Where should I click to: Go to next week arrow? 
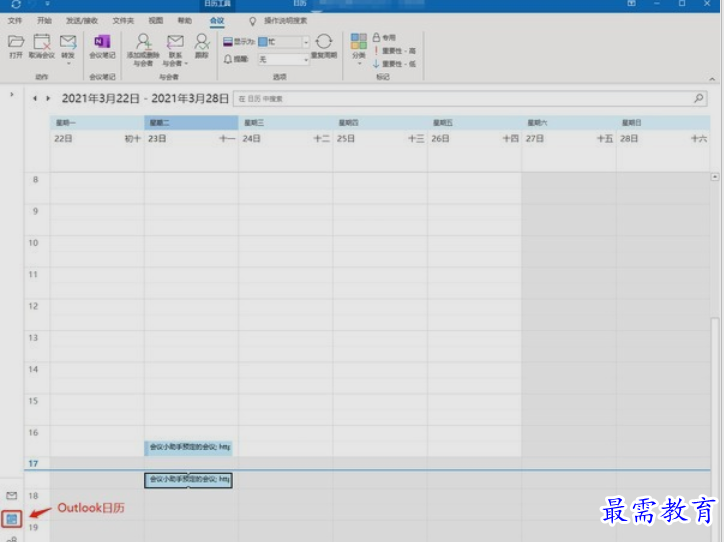point(47,99)
